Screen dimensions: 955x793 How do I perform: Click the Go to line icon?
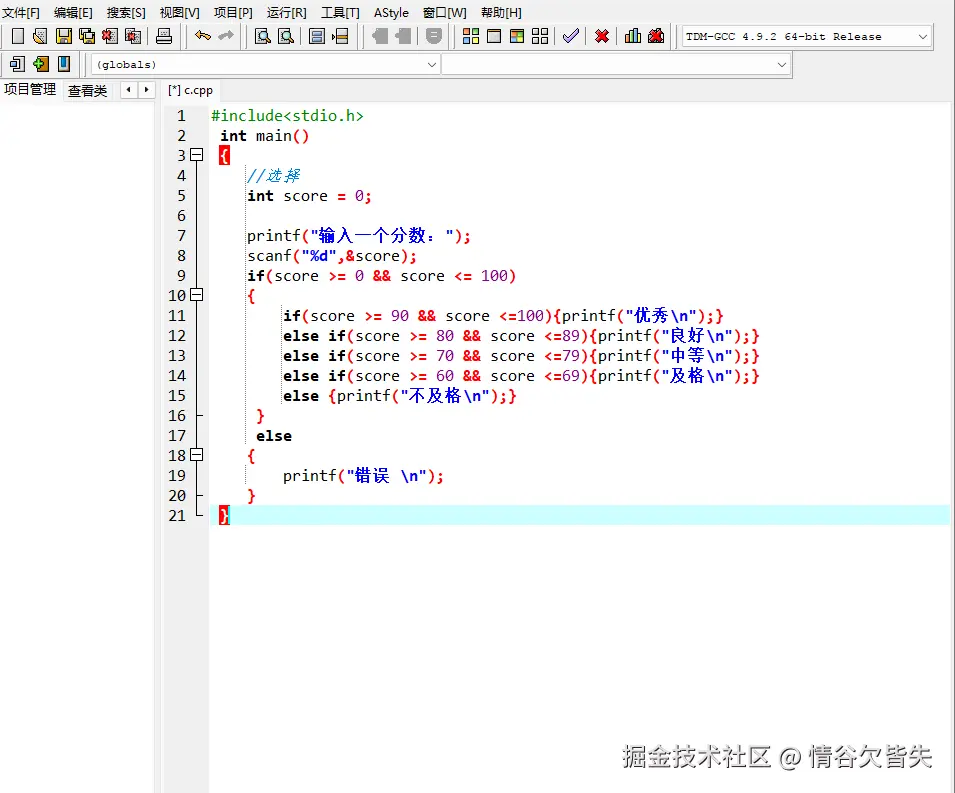tap(340, 37)
